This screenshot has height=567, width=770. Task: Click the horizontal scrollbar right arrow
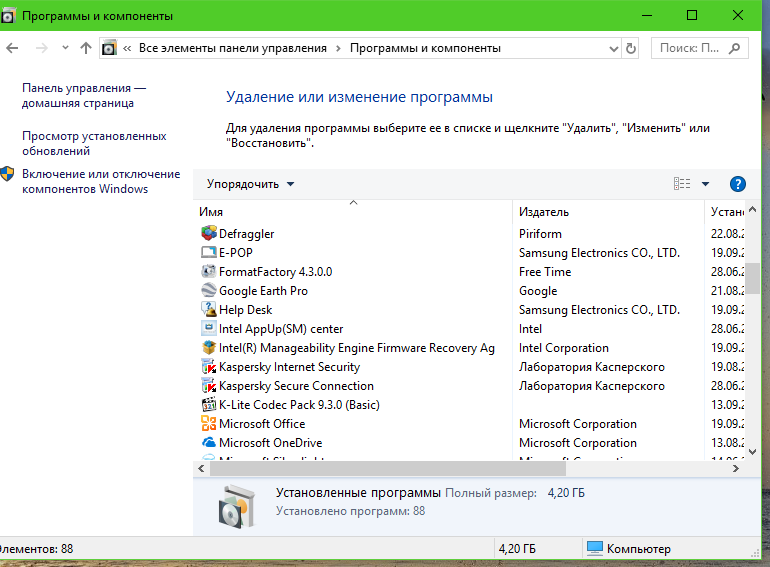[736, 468]
